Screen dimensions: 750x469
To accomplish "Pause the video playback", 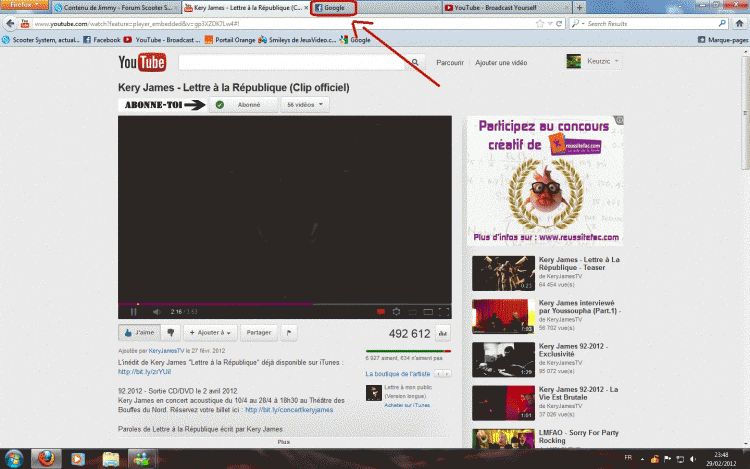I will pos(133,312).
